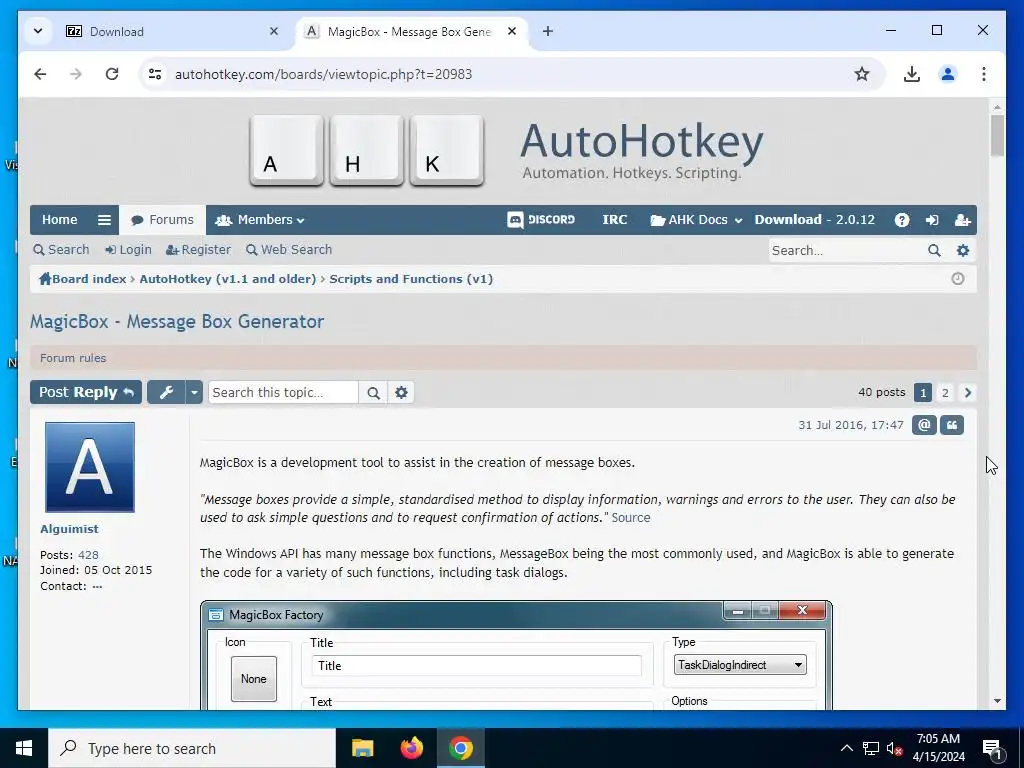
Task: Click the login arrow icon in navbar
Action: coord(932,220)
